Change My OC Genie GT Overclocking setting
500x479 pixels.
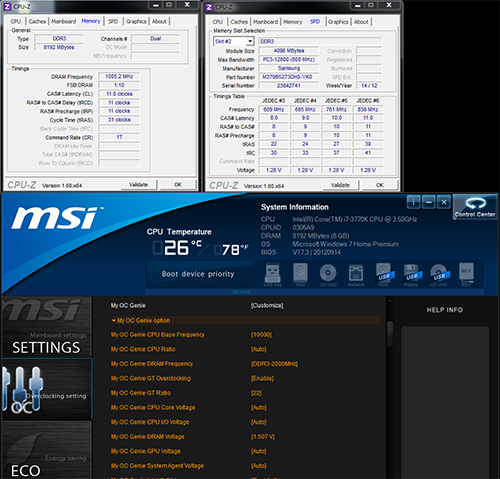(262, 378)
